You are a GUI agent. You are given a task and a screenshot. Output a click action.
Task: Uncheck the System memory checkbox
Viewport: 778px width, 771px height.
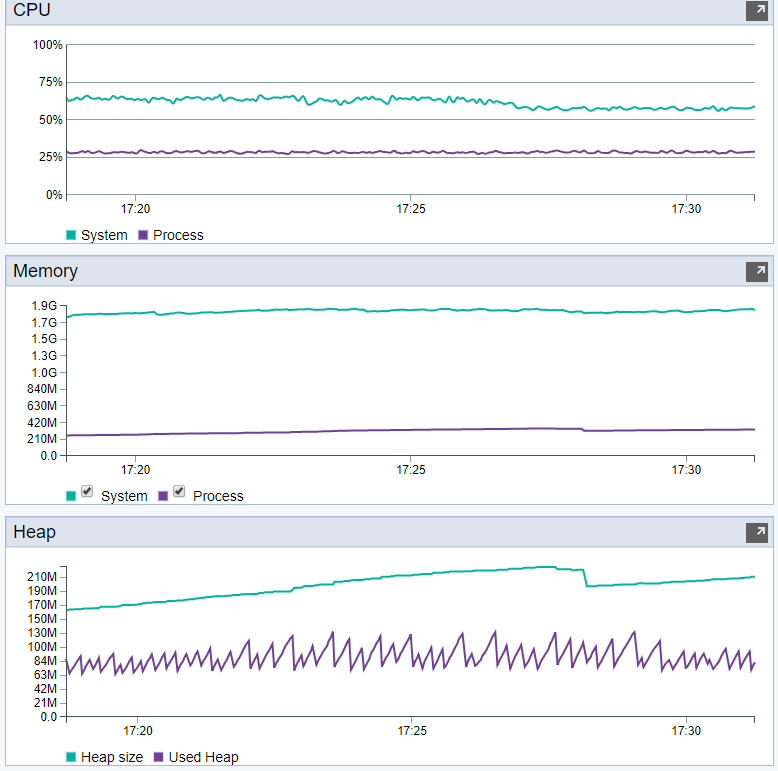tap(87, 491)
